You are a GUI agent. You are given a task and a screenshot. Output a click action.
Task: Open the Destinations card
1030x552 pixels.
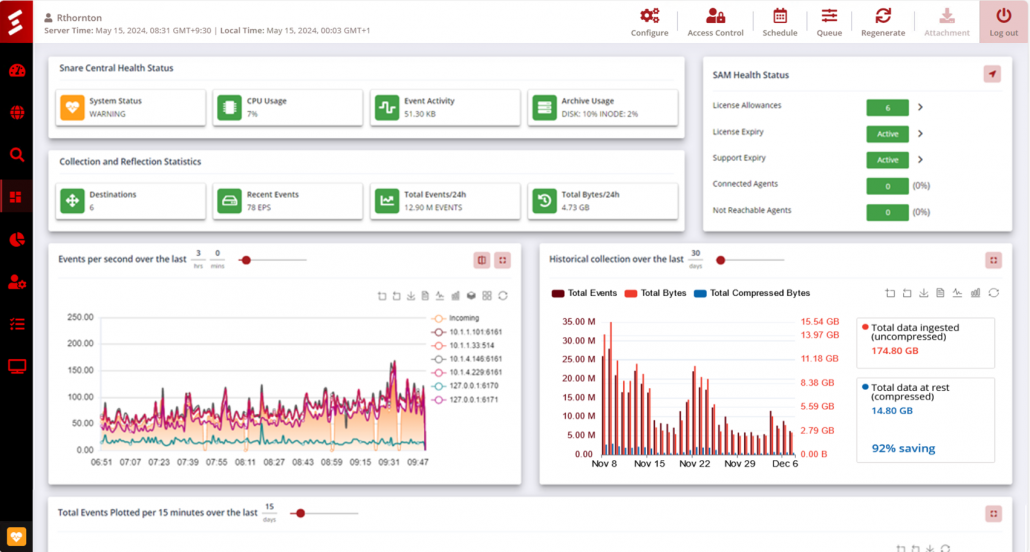point(131,200)
